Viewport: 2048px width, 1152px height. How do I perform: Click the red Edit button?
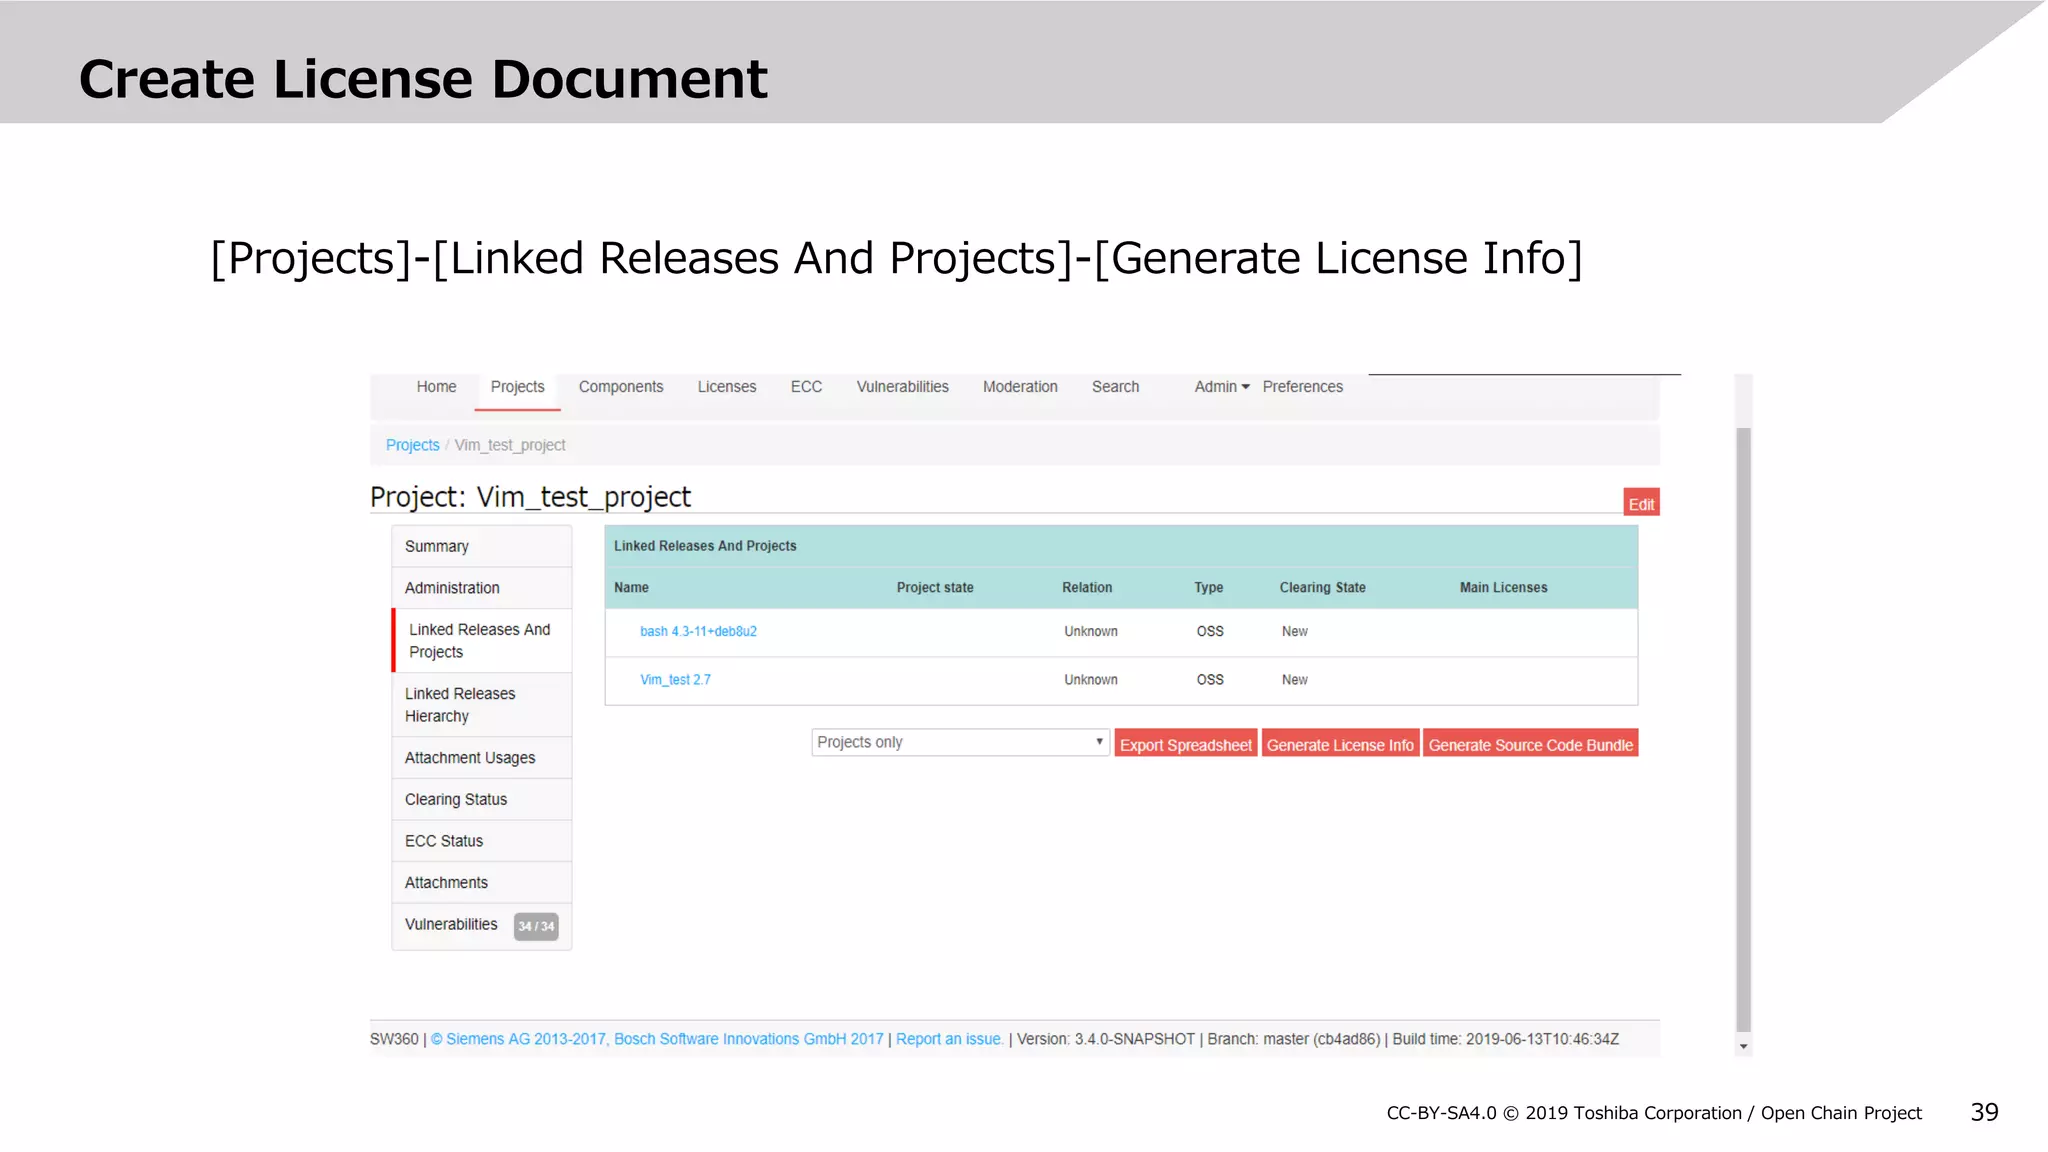point(1641,503)
